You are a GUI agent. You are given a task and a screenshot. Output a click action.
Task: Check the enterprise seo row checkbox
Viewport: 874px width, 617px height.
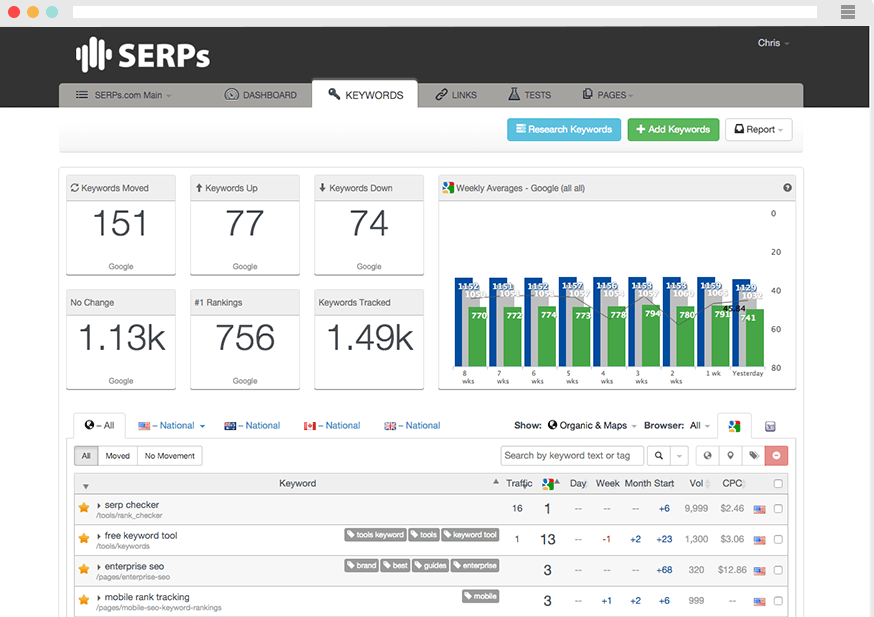pos(778,570)
